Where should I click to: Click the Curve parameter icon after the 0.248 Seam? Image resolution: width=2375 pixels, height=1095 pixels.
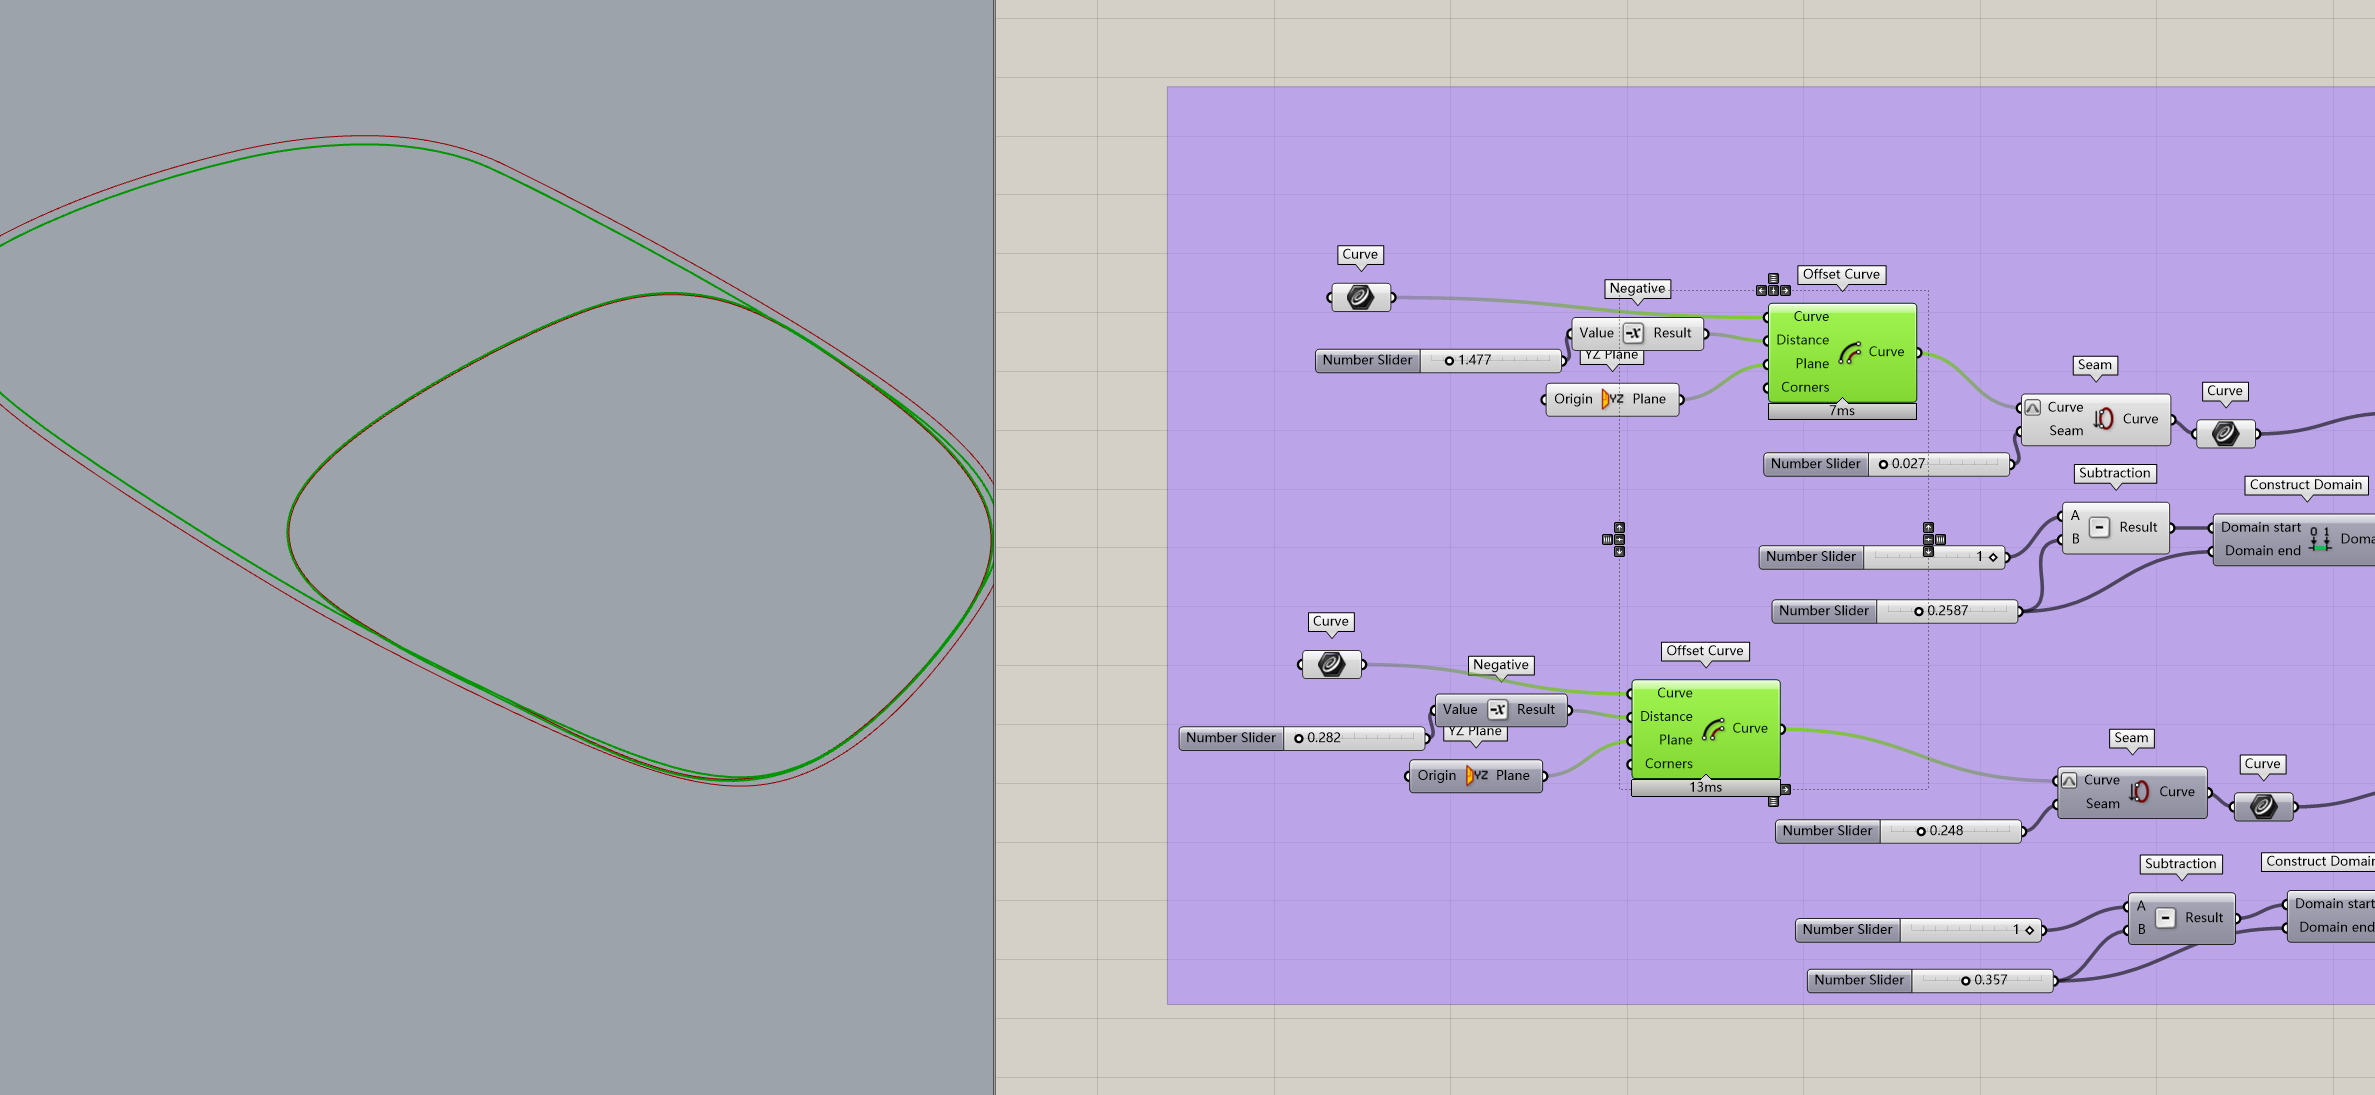pos(2263,807)
